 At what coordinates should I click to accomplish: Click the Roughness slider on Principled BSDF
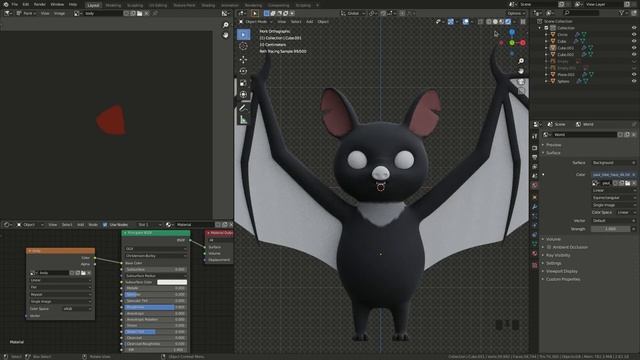[155, 307]
